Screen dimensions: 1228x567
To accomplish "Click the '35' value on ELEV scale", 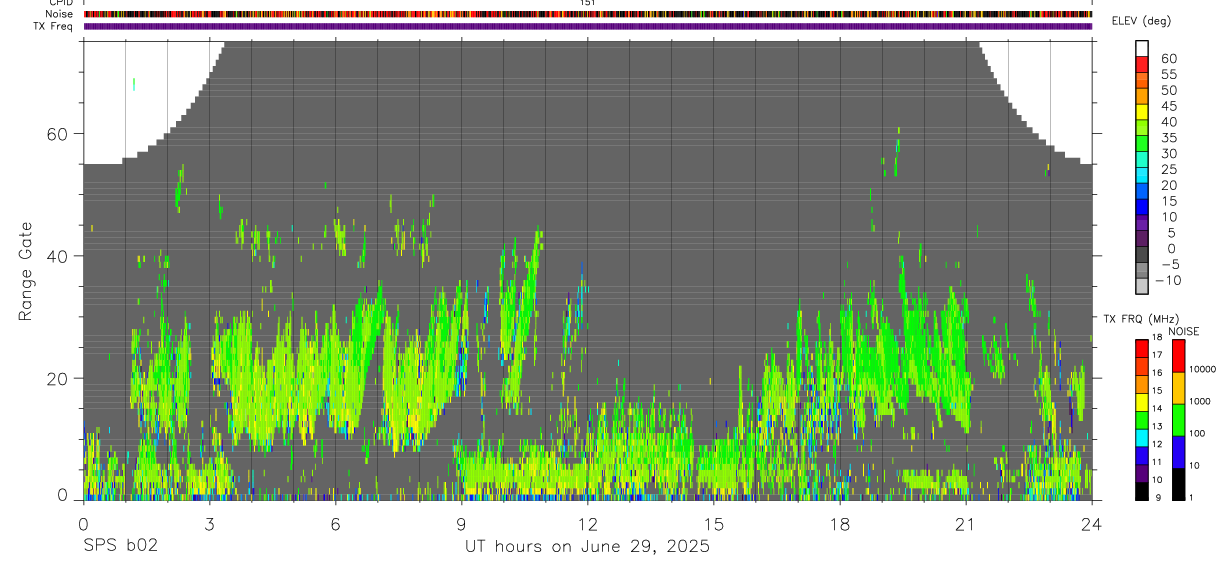I will click(x=1168, y=138).
